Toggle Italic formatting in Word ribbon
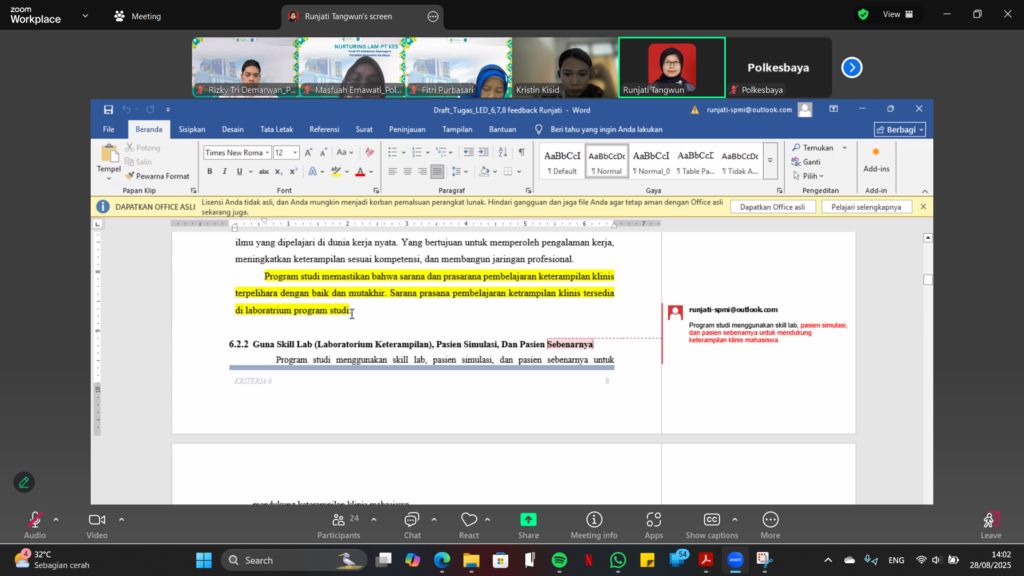Viewport: 1024px width, 576px height. click(x=224, y=172)
